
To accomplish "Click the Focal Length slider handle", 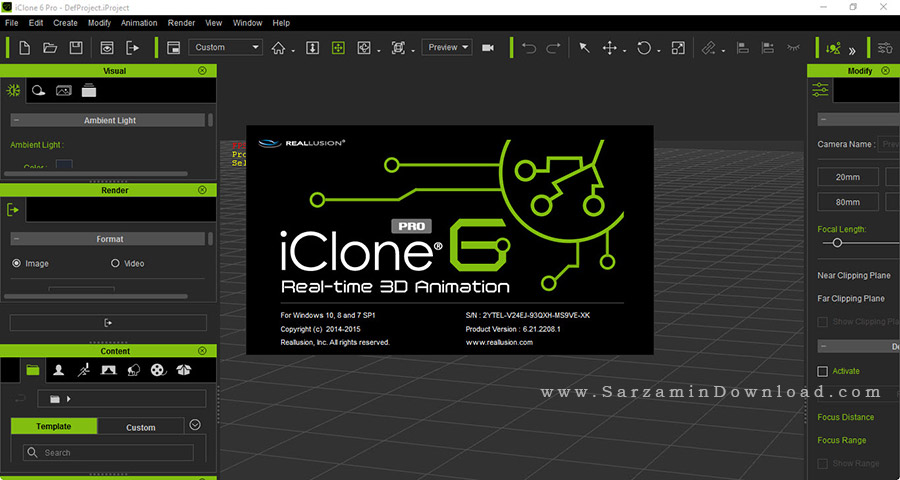I will pos(837,243).
